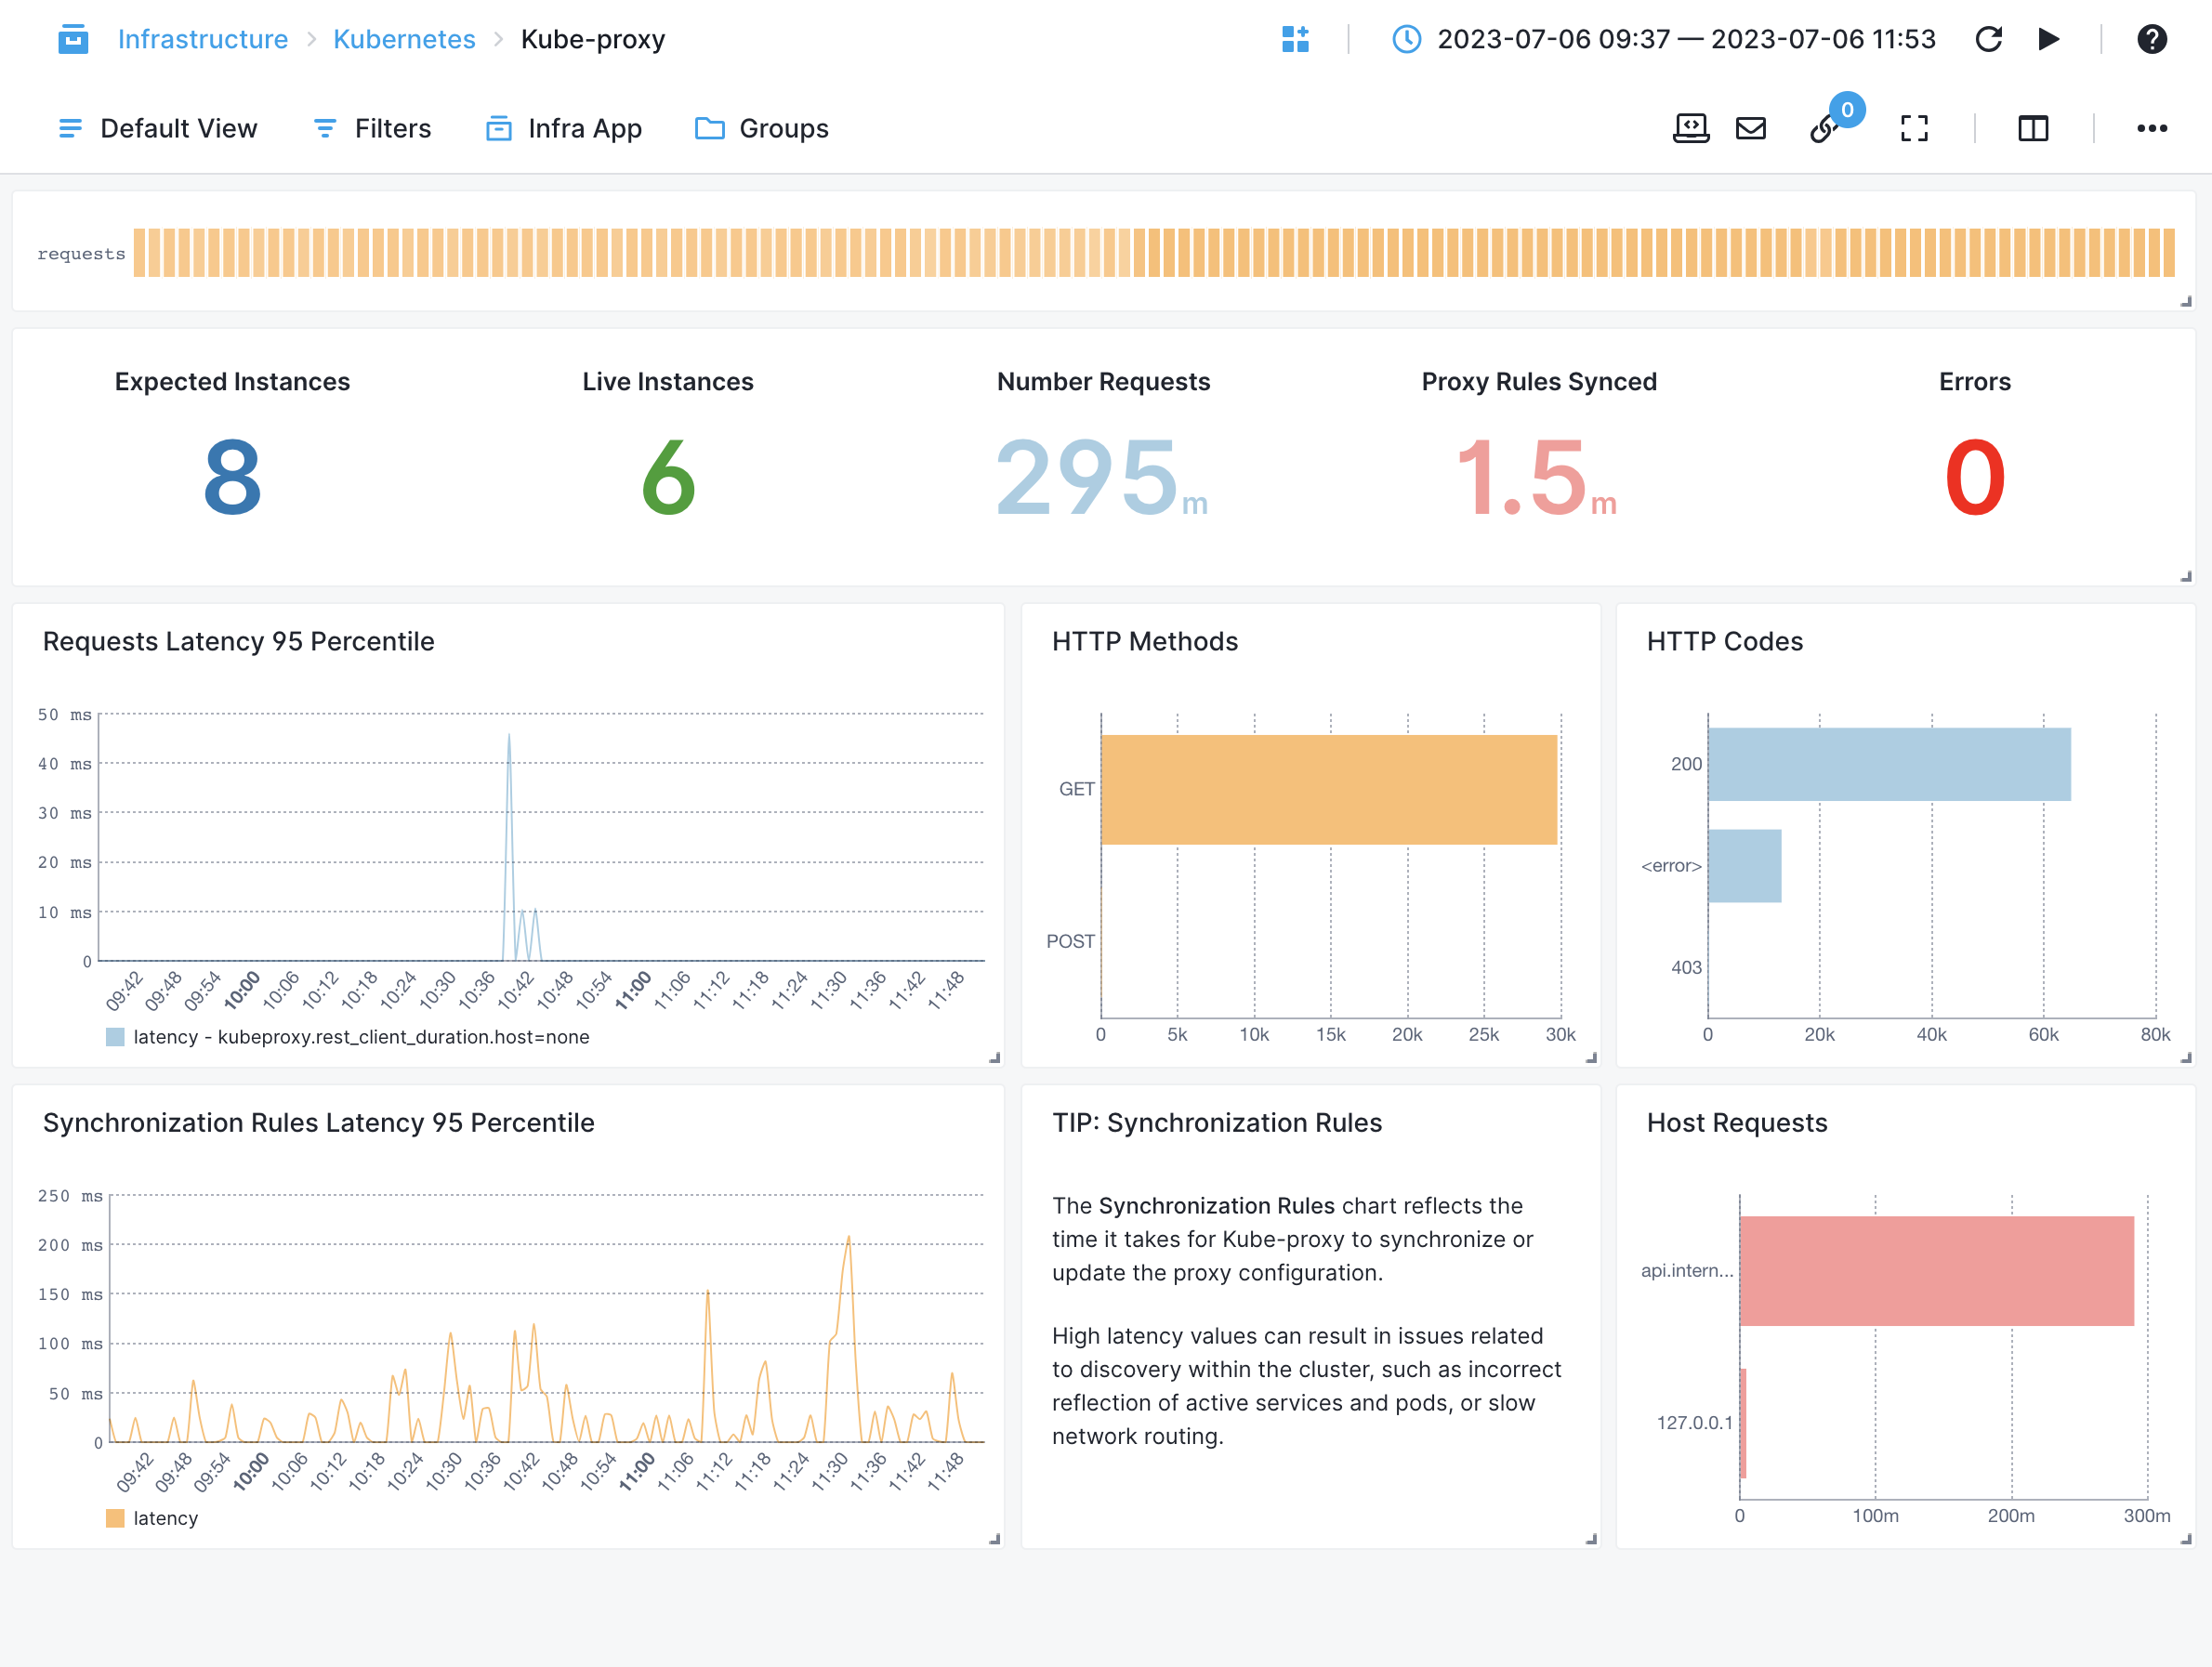
Task: Grab resize handle of Host Requests panel
Action: [2186, 1539]
